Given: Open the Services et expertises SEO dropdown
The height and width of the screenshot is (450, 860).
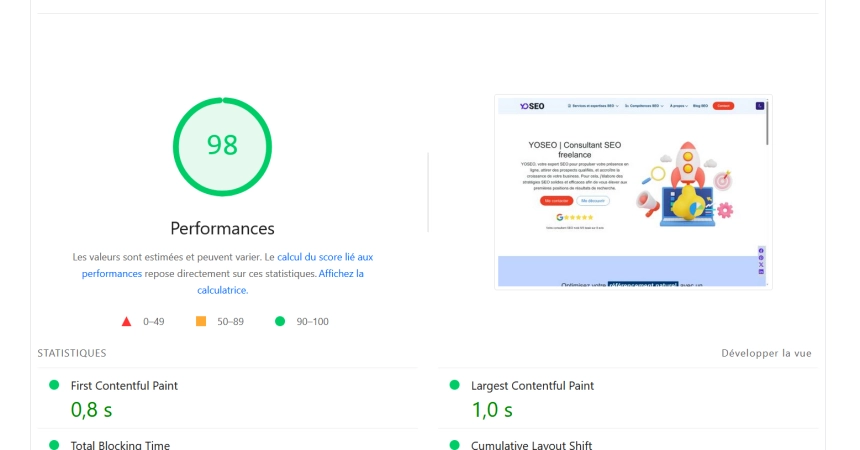Looking at the screenshot, I should (593, 105).
